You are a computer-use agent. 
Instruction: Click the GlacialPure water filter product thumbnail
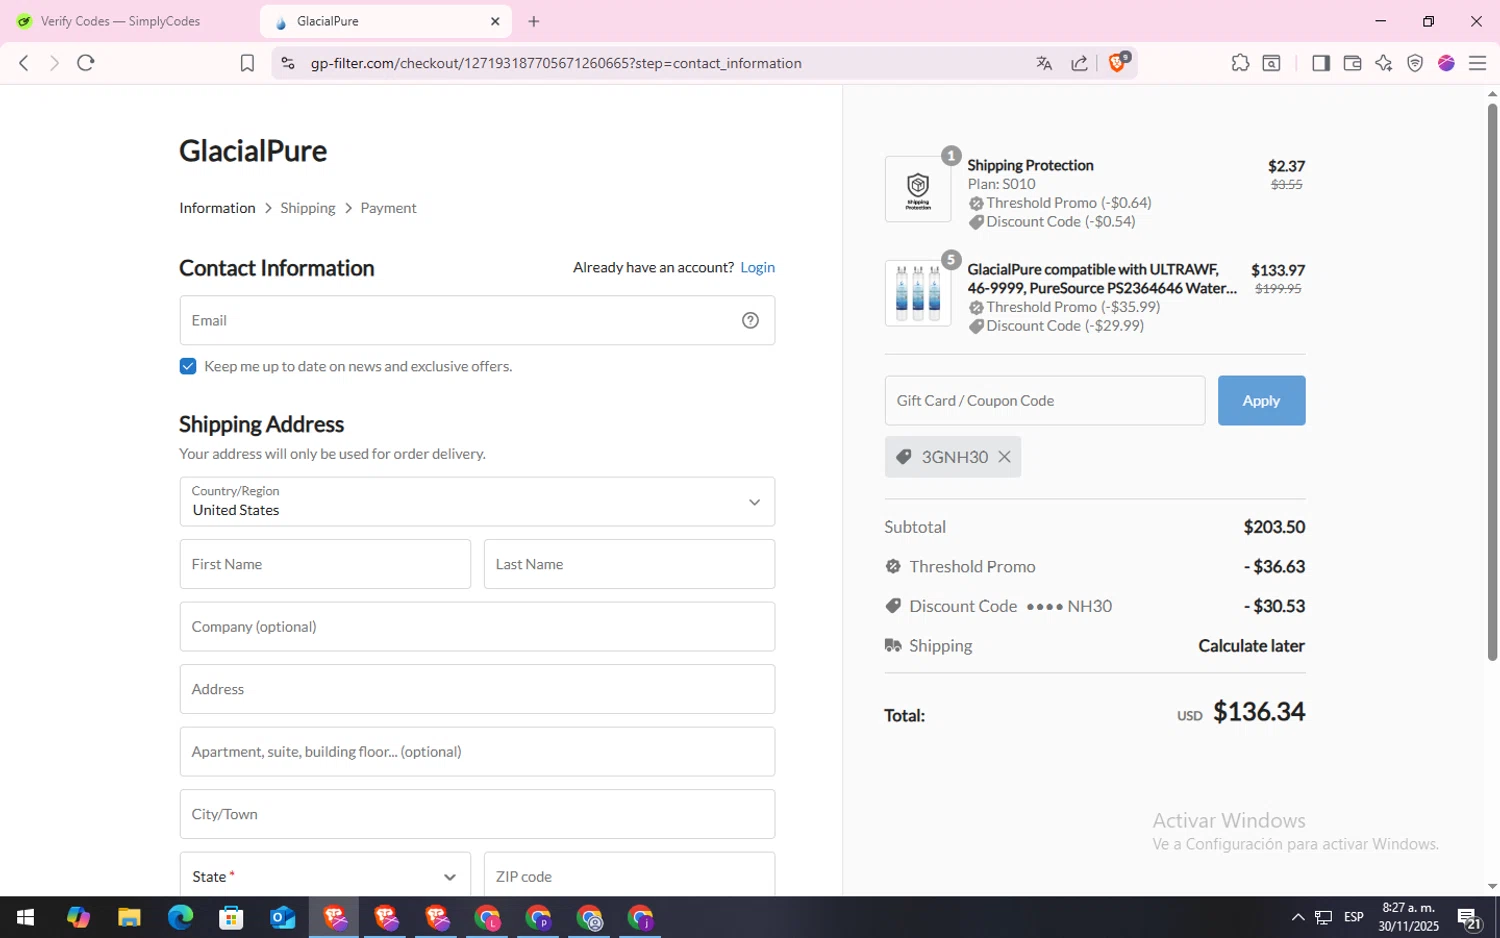click(918, 293)
